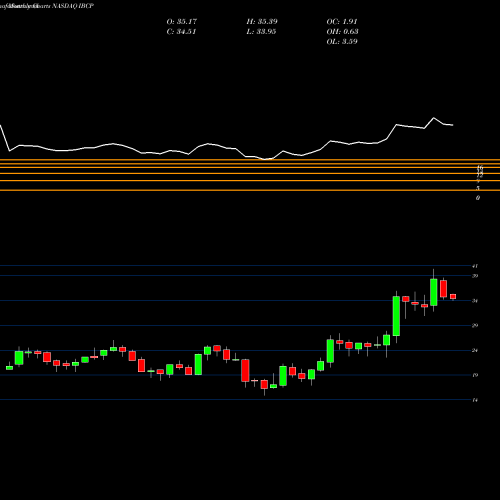This screenshot has height=500, width=500.
Task: Click the 14 price axis label
Action: click(x=475, y=400)
